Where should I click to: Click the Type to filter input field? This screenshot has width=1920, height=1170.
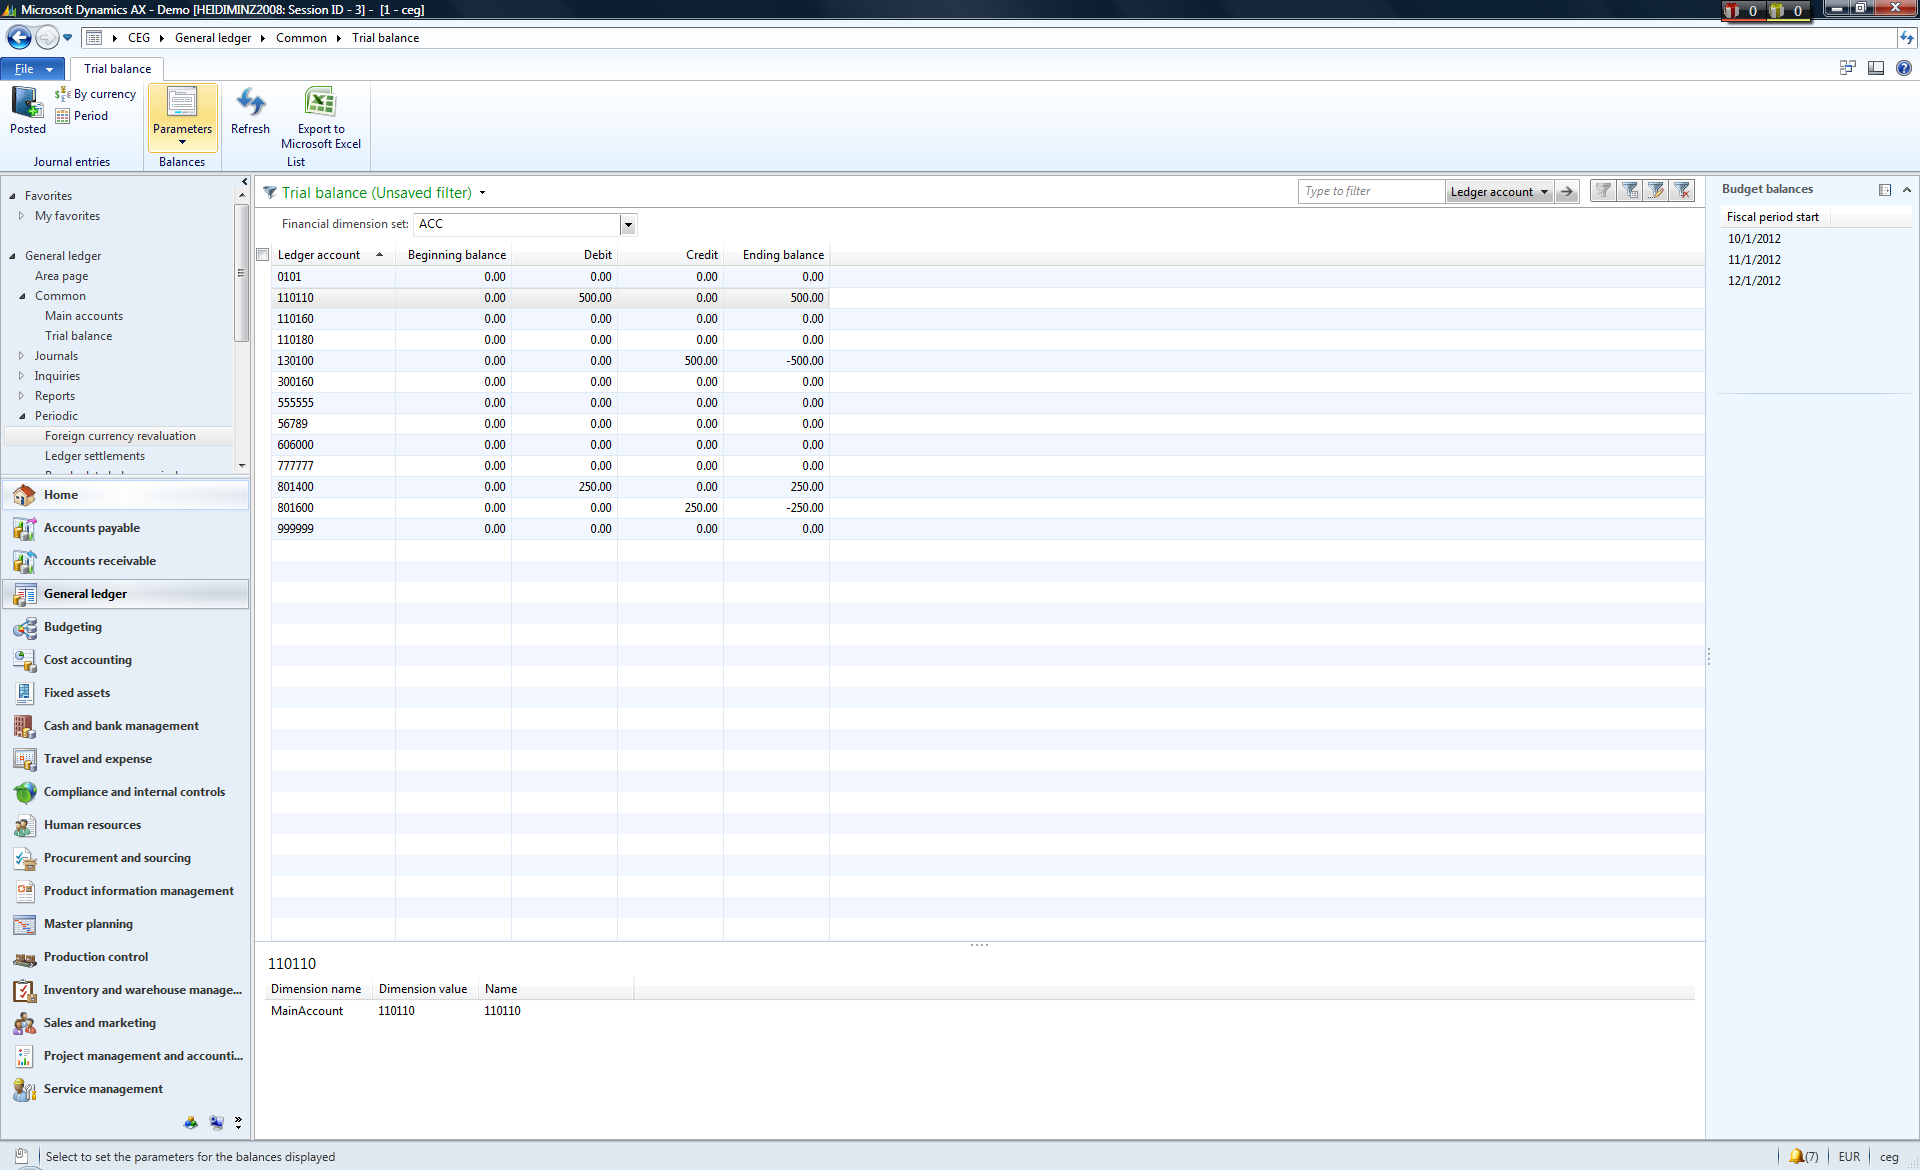coord(1370,192)
